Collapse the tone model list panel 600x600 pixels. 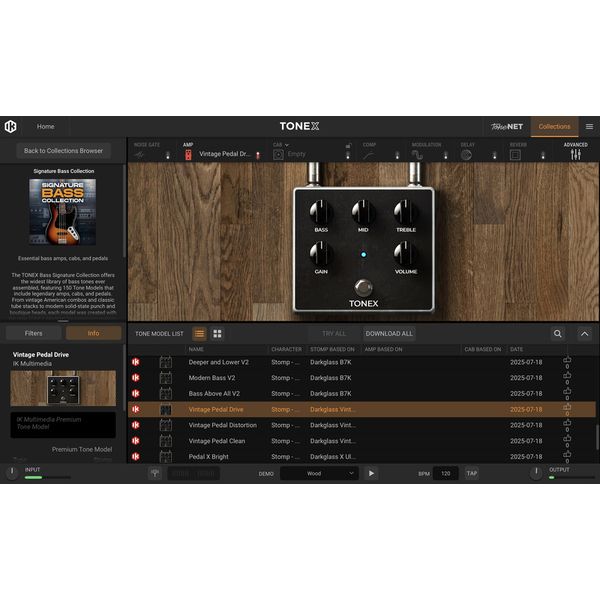click(x=585, y=333)
